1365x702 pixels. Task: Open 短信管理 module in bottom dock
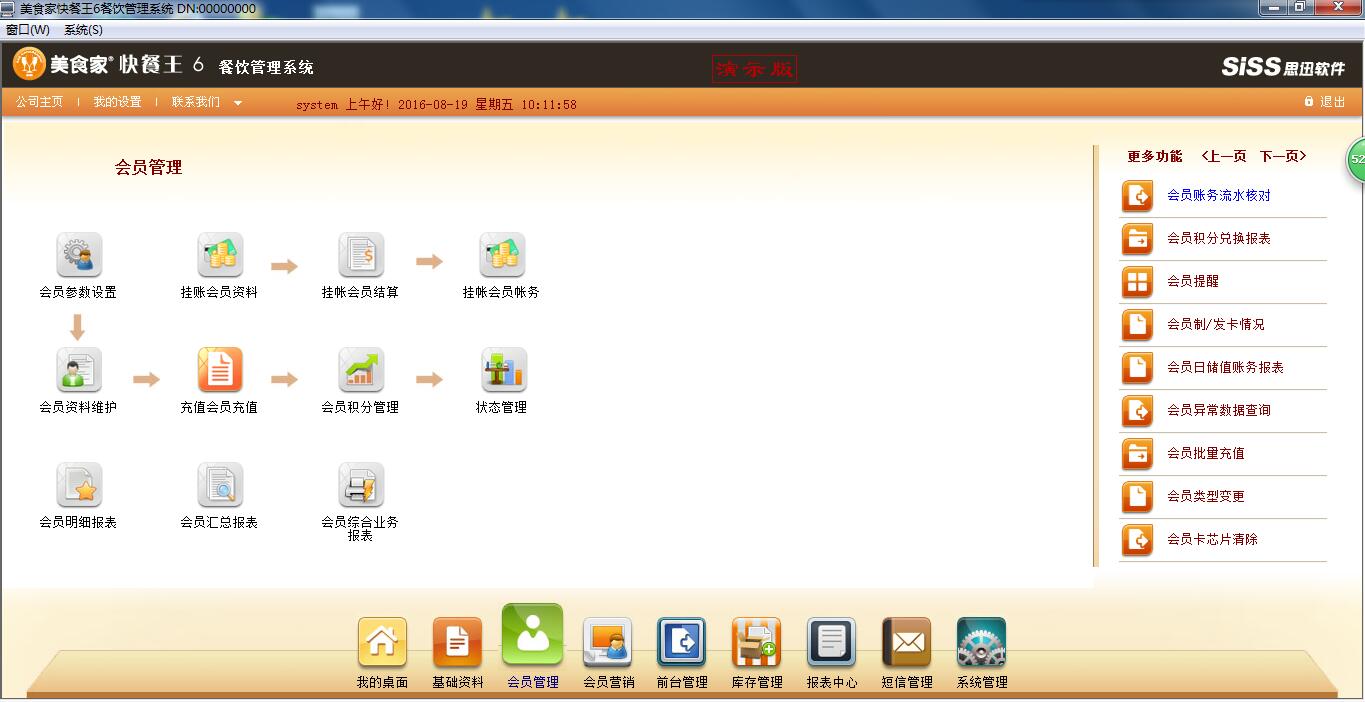coord(907,643)
